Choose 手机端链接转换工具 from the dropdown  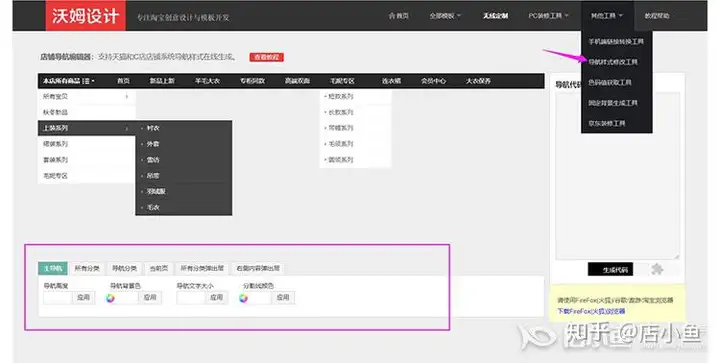(x=616, y=41)
